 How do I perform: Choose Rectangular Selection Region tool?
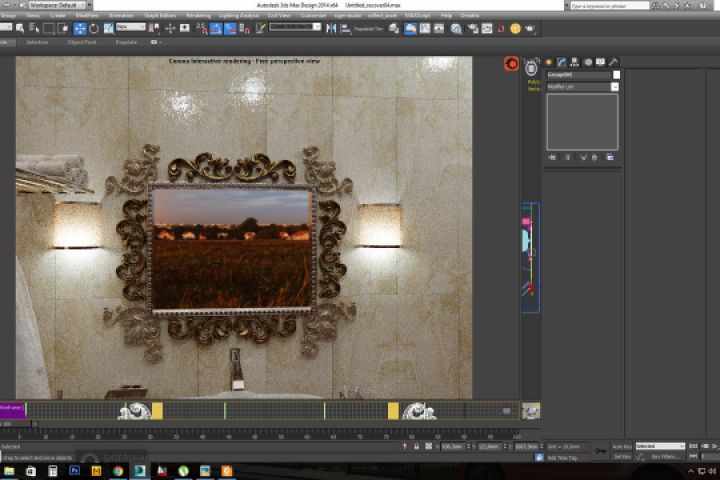(48, 28)
